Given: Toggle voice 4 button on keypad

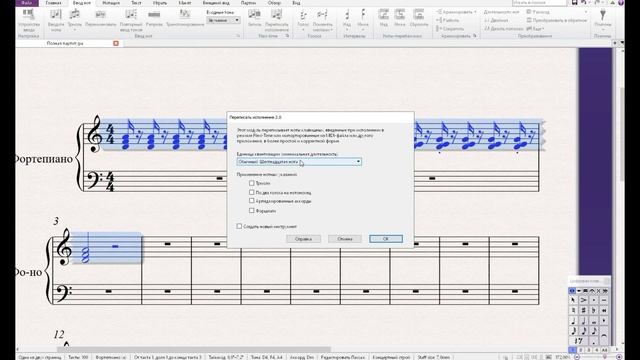Looking at the screenshot, I should tap(596, 350).
